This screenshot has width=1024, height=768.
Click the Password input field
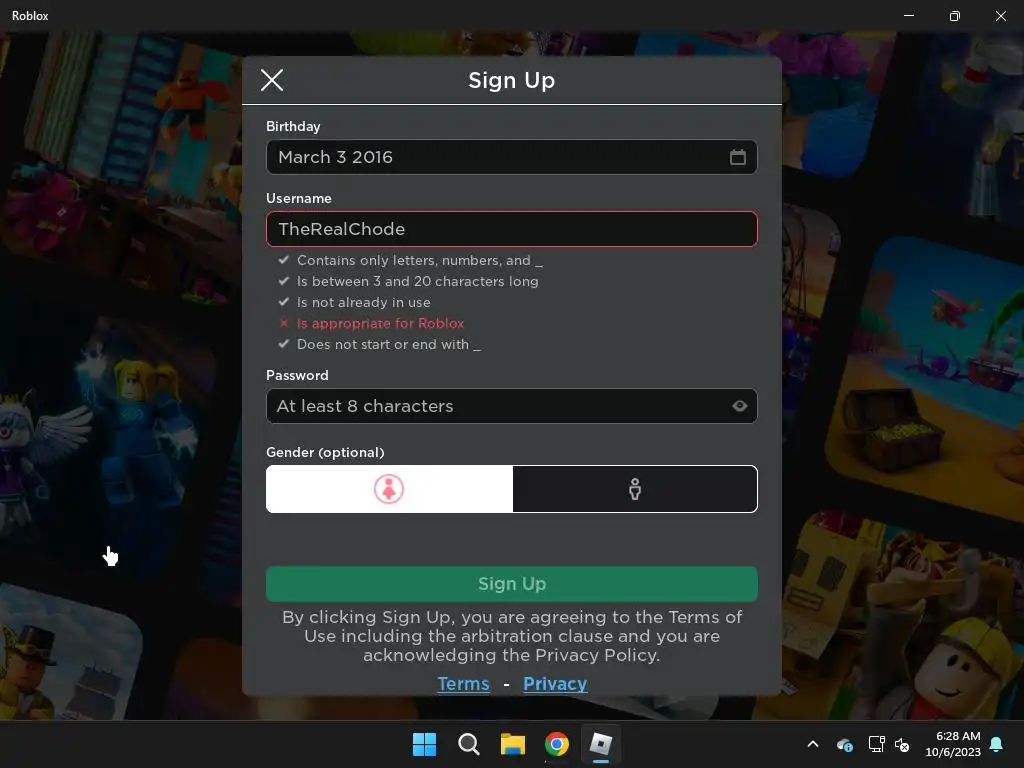(511, 406)
